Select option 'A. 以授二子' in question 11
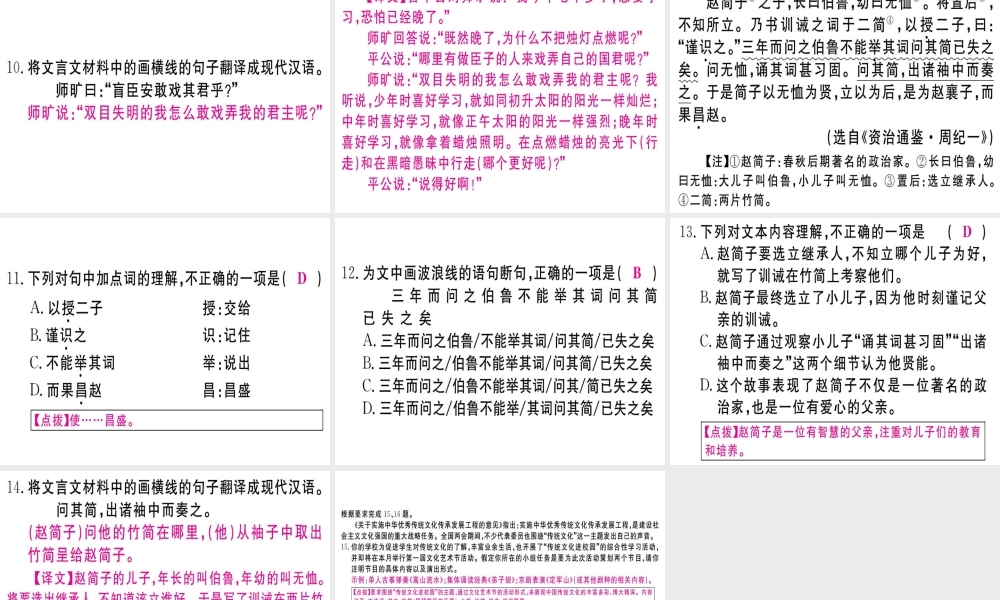Screen dimensions: 1000x600 (x=66, y=309)
